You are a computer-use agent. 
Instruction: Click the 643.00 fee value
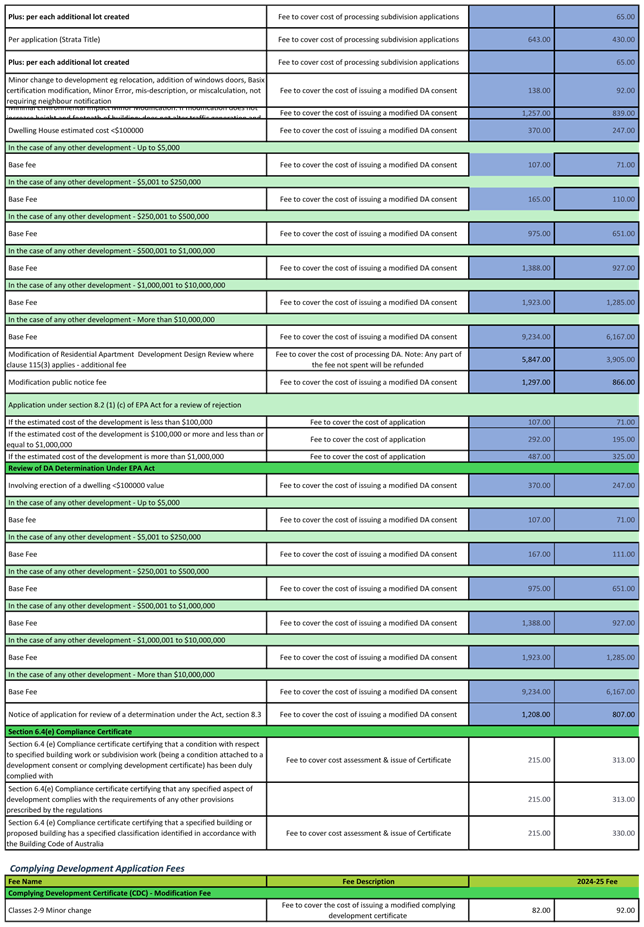(x=539, y=40)
